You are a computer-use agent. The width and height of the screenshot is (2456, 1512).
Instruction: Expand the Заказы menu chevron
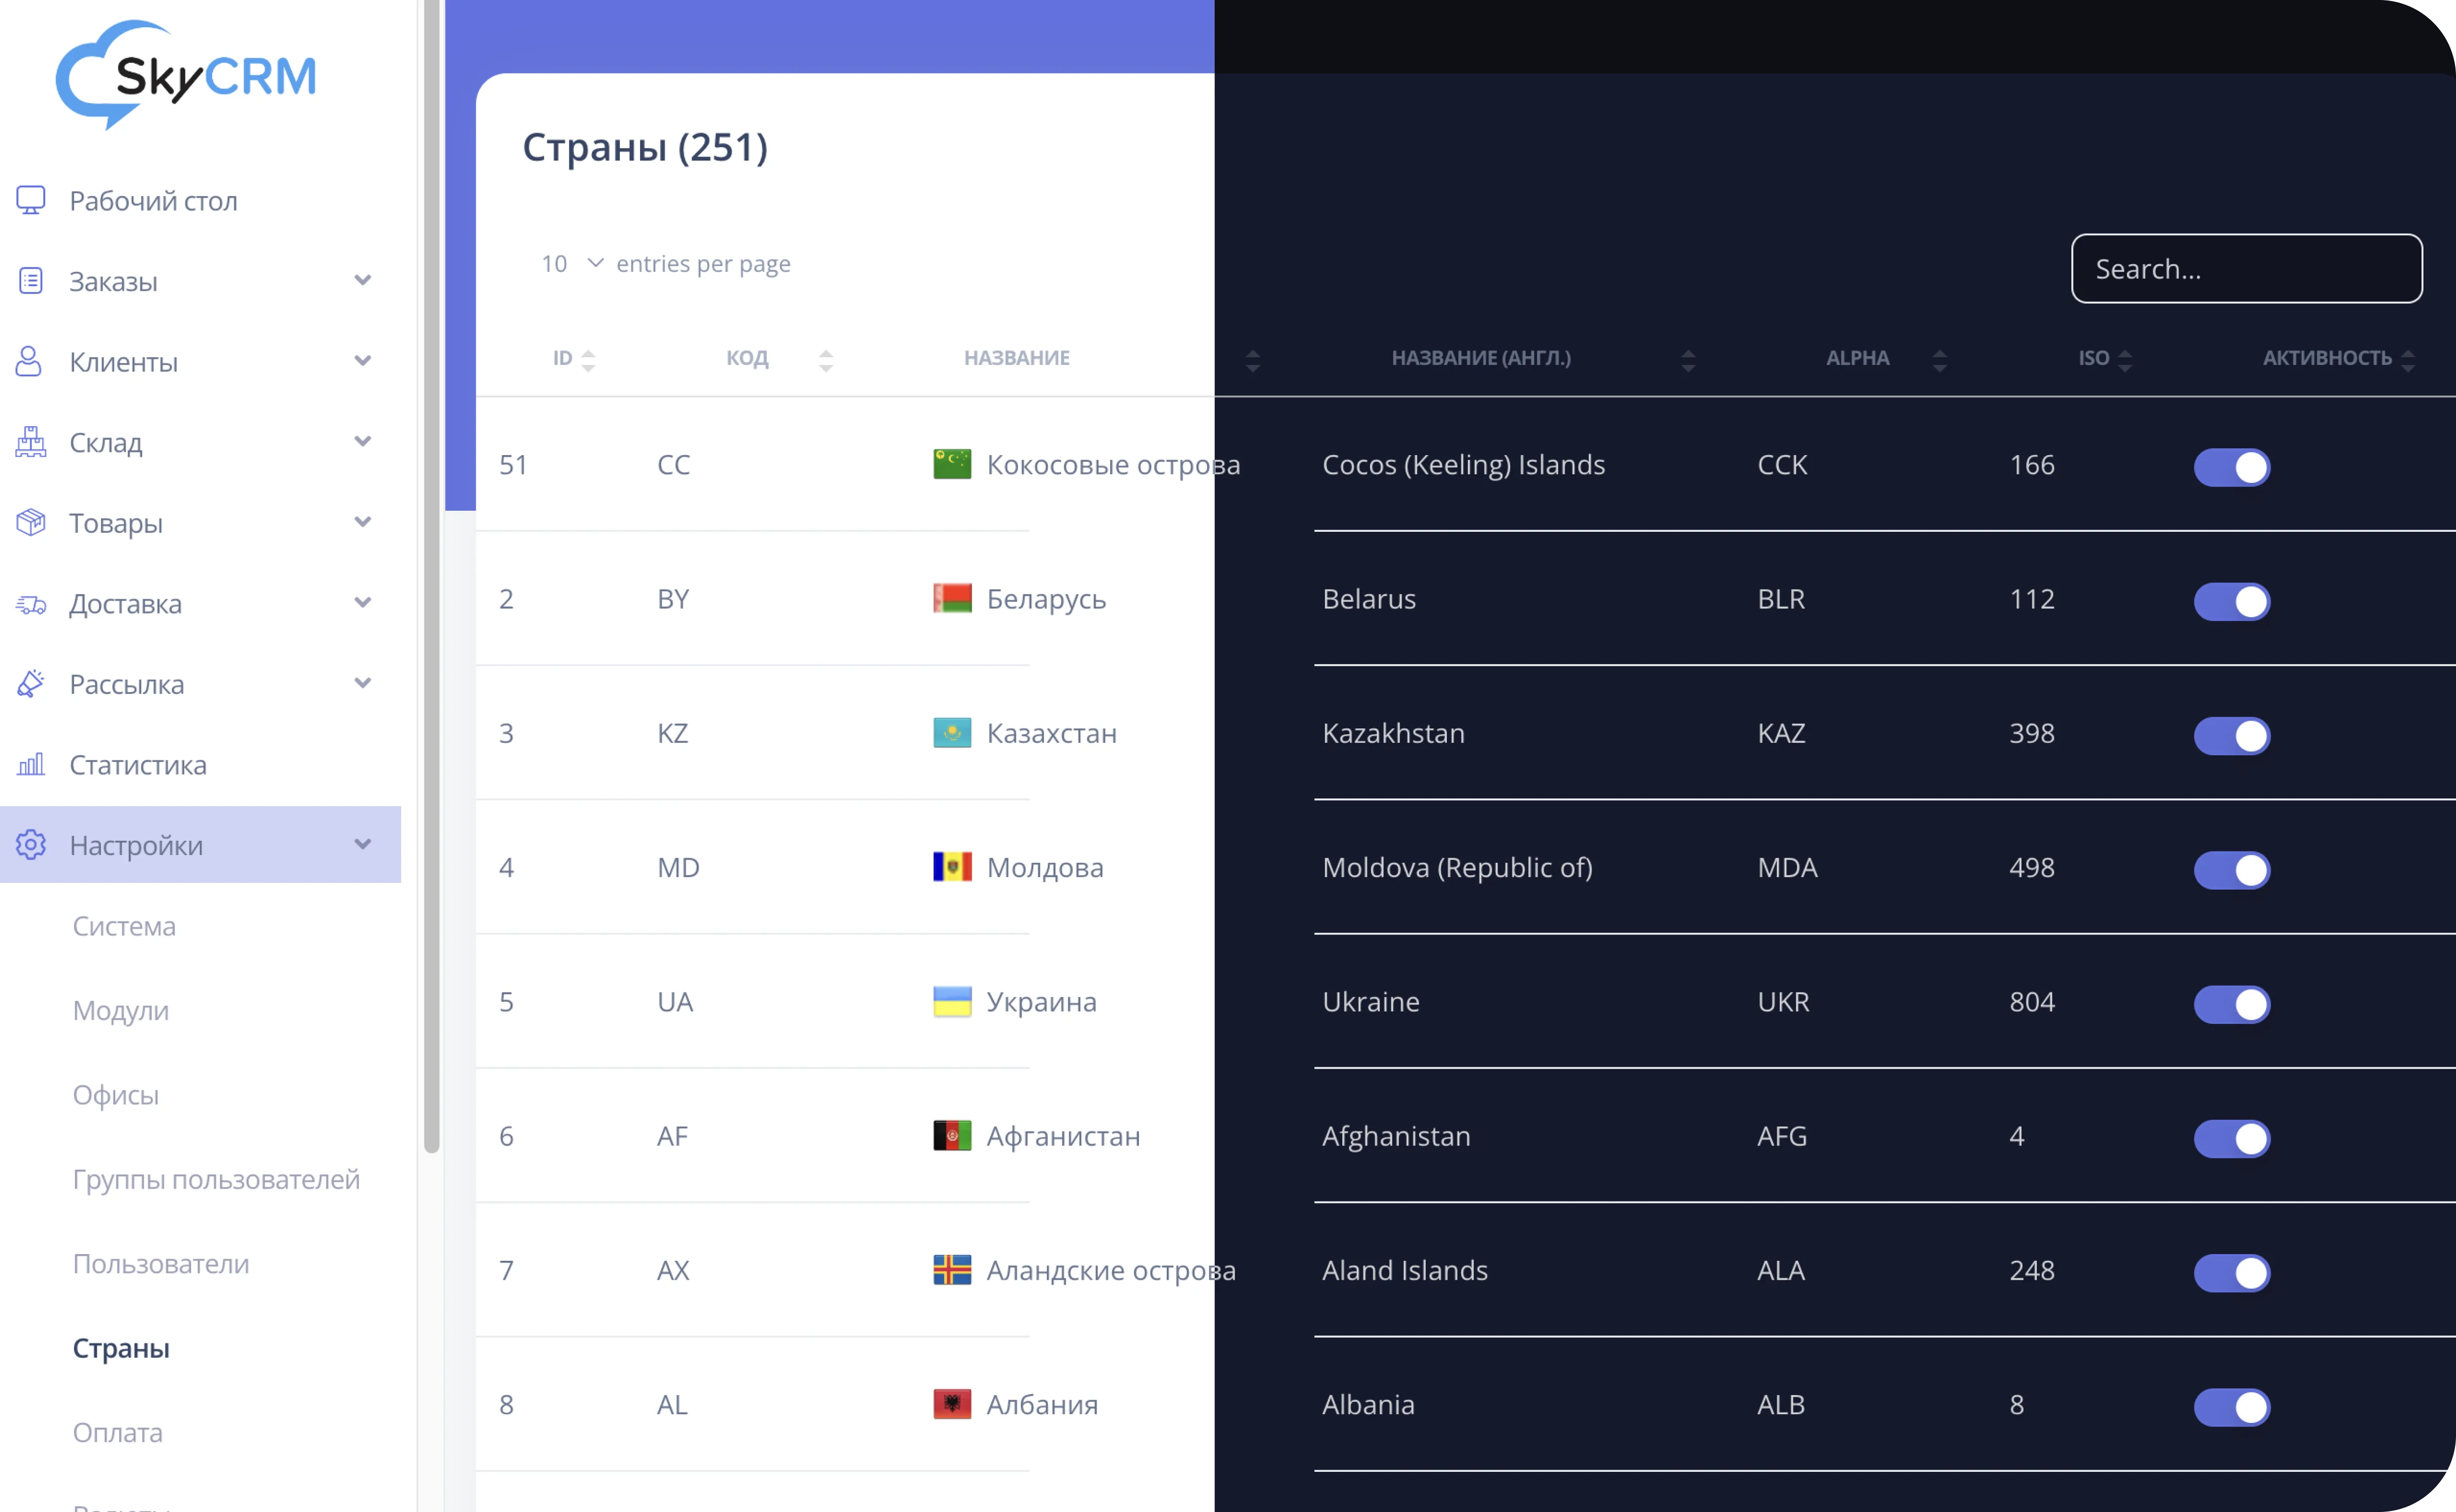pos(363,280)
